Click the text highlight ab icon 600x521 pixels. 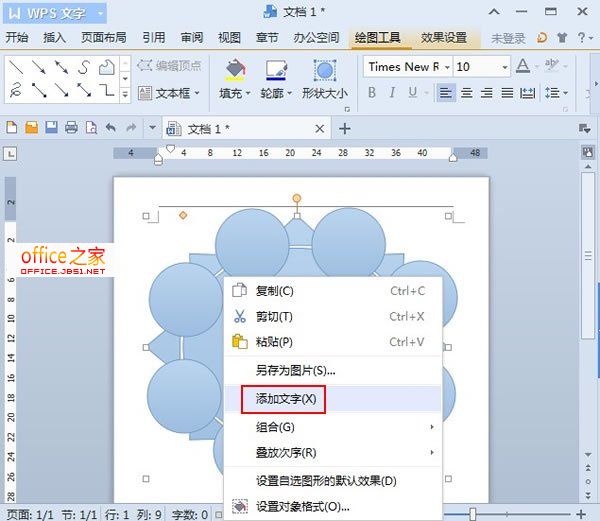(552, 66)
